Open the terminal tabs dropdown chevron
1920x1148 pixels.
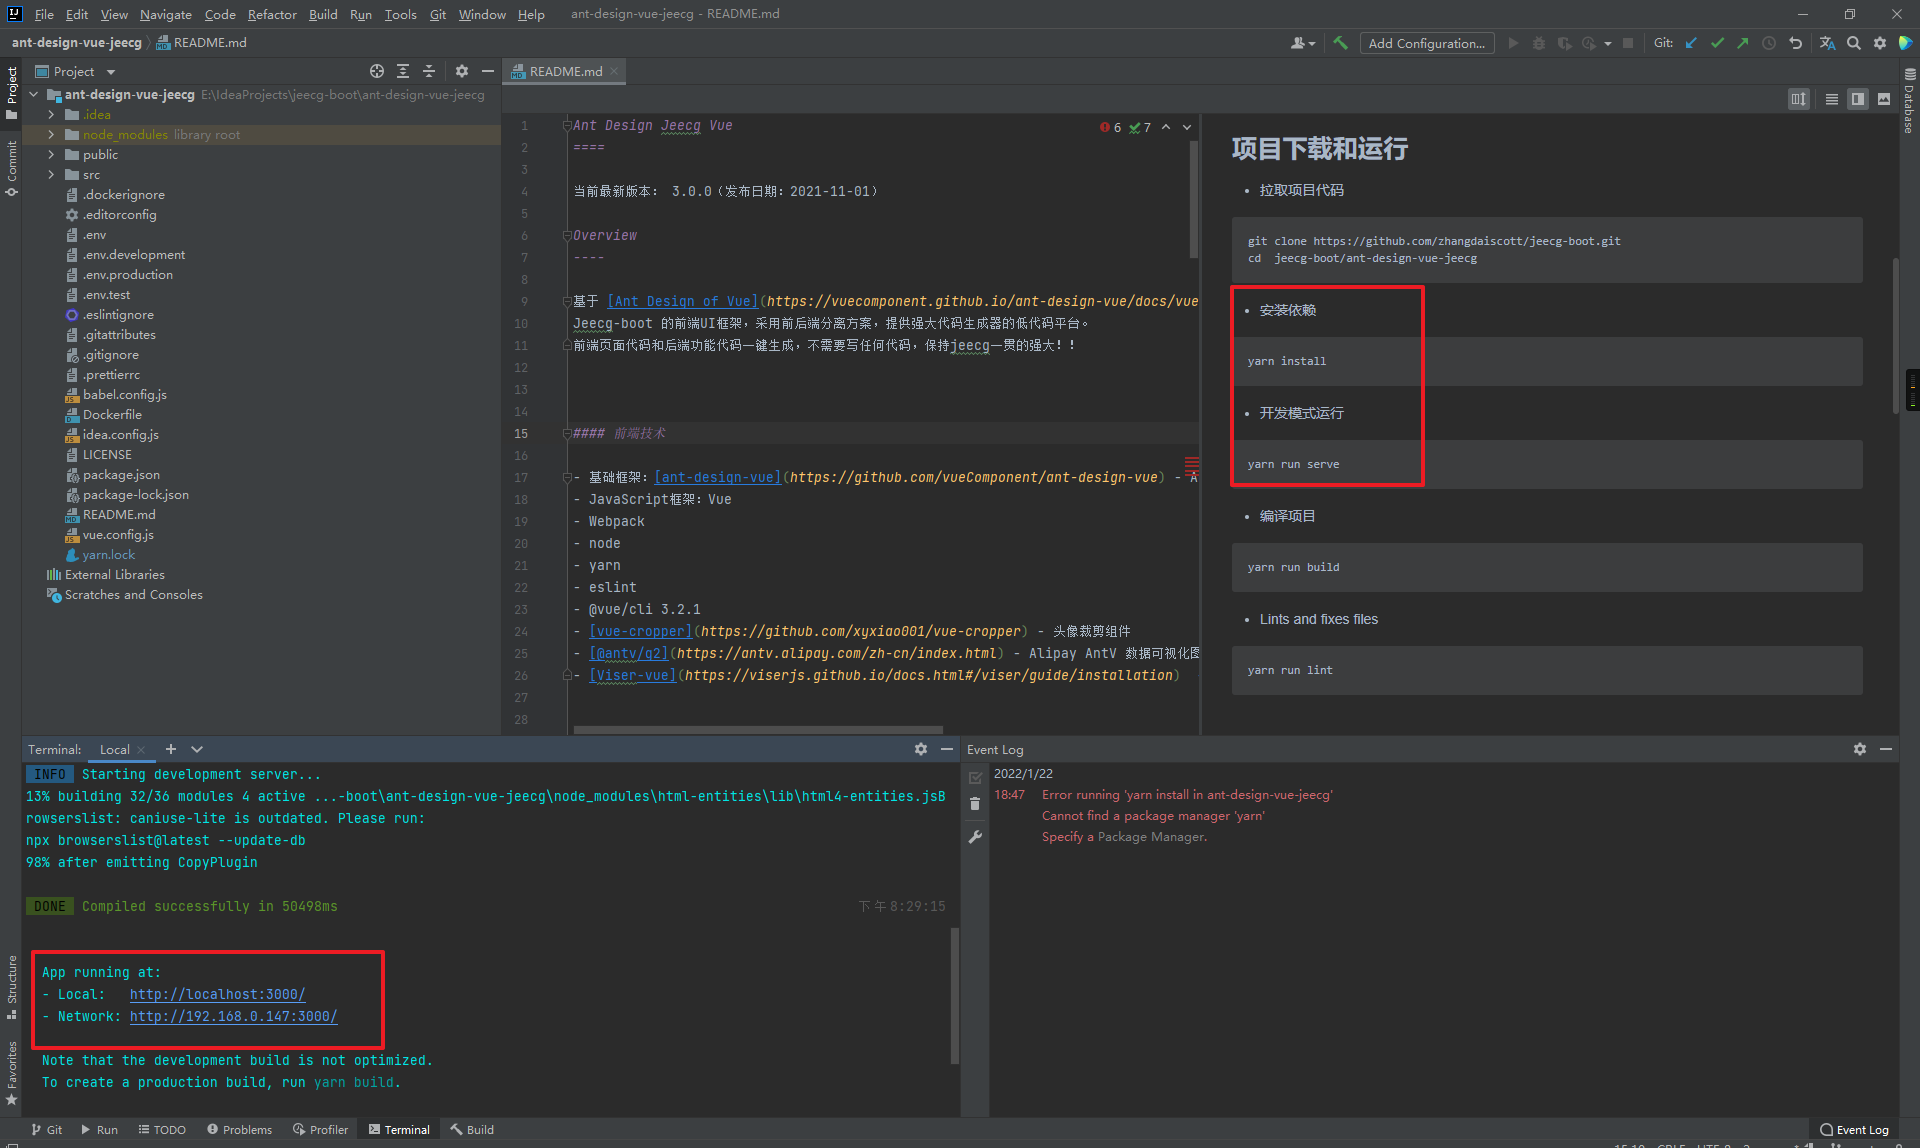[197, 749]
